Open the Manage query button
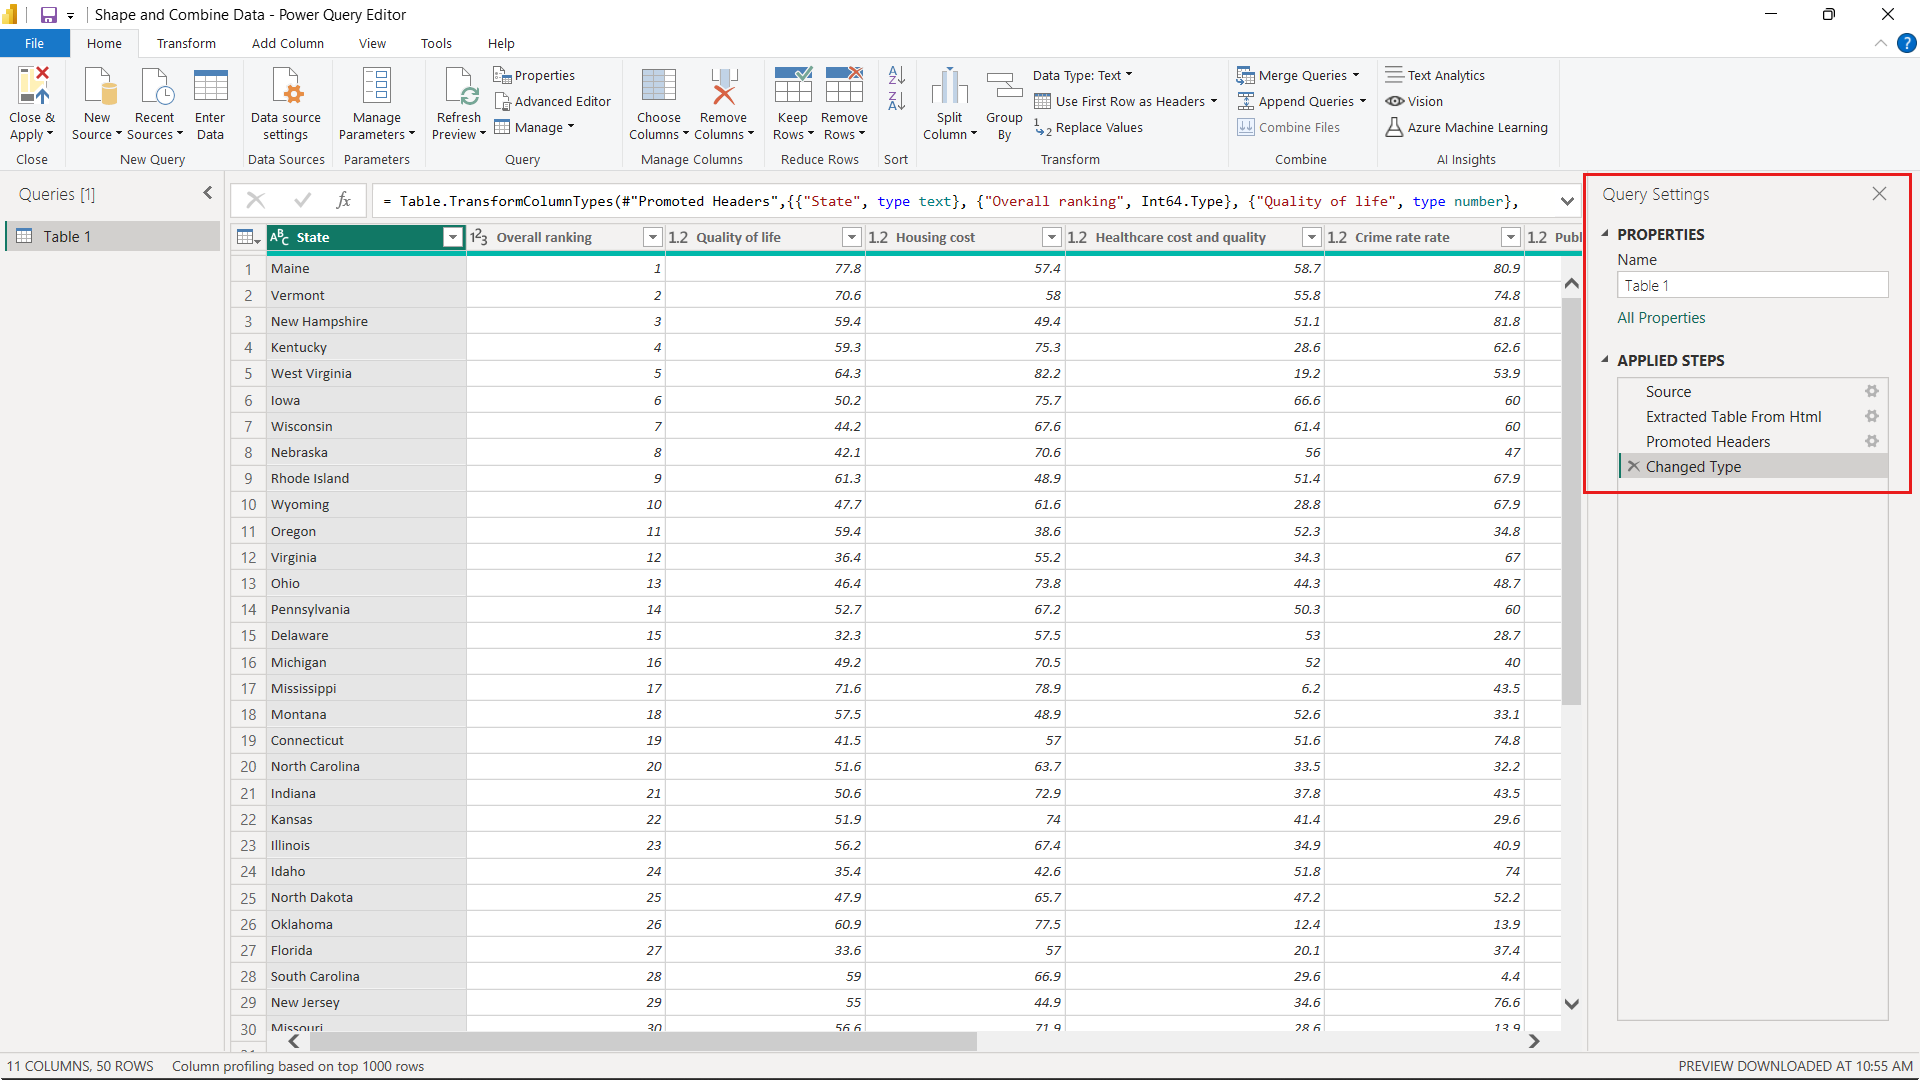Screen dimensions: 1920x1080 [x=535, y=127]
